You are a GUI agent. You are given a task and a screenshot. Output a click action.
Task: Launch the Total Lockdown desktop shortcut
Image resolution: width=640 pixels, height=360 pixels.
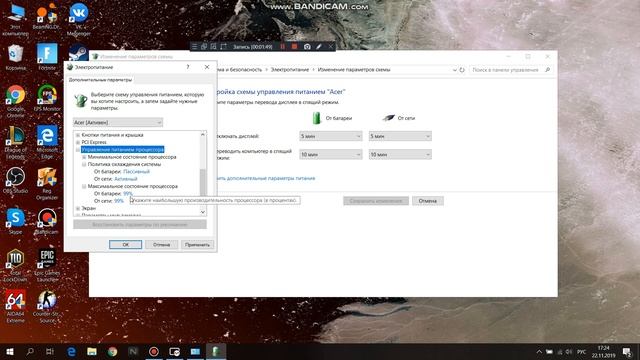[x=16, y=265]
